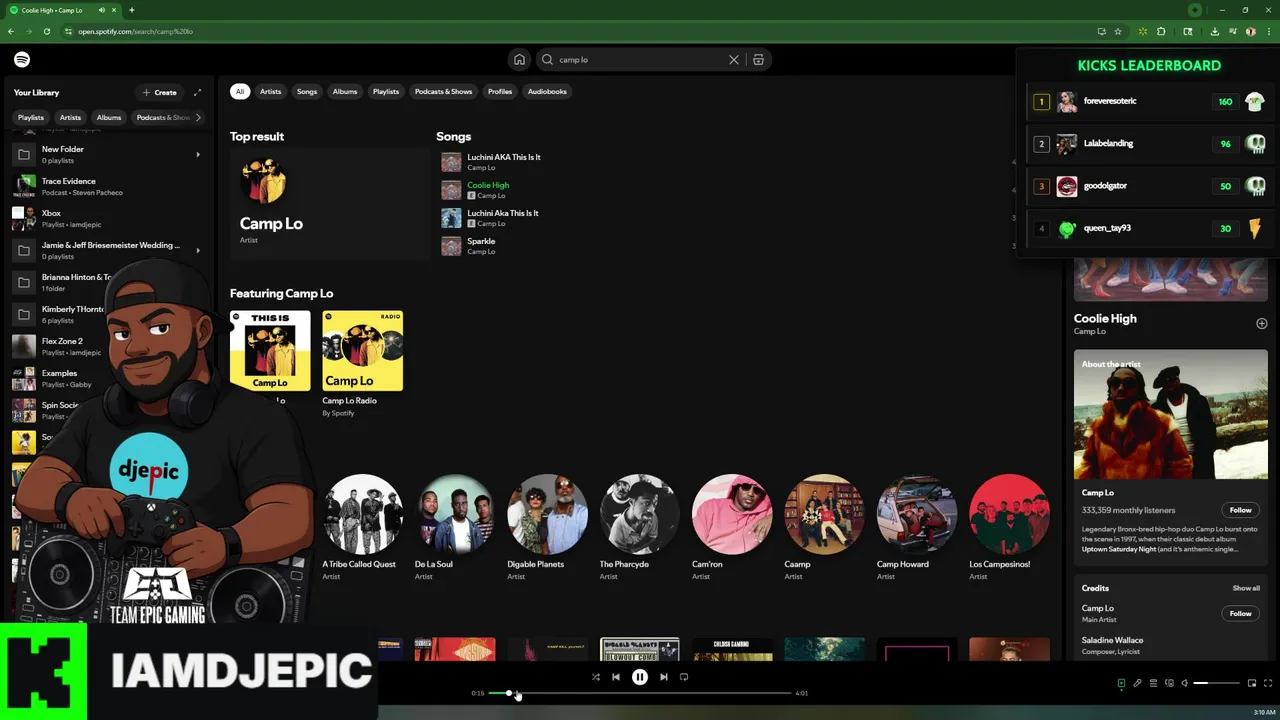The height and width of the screenshot is (720, 1280).
Task: Open the Create menu in library
Action: click(160, 92)
